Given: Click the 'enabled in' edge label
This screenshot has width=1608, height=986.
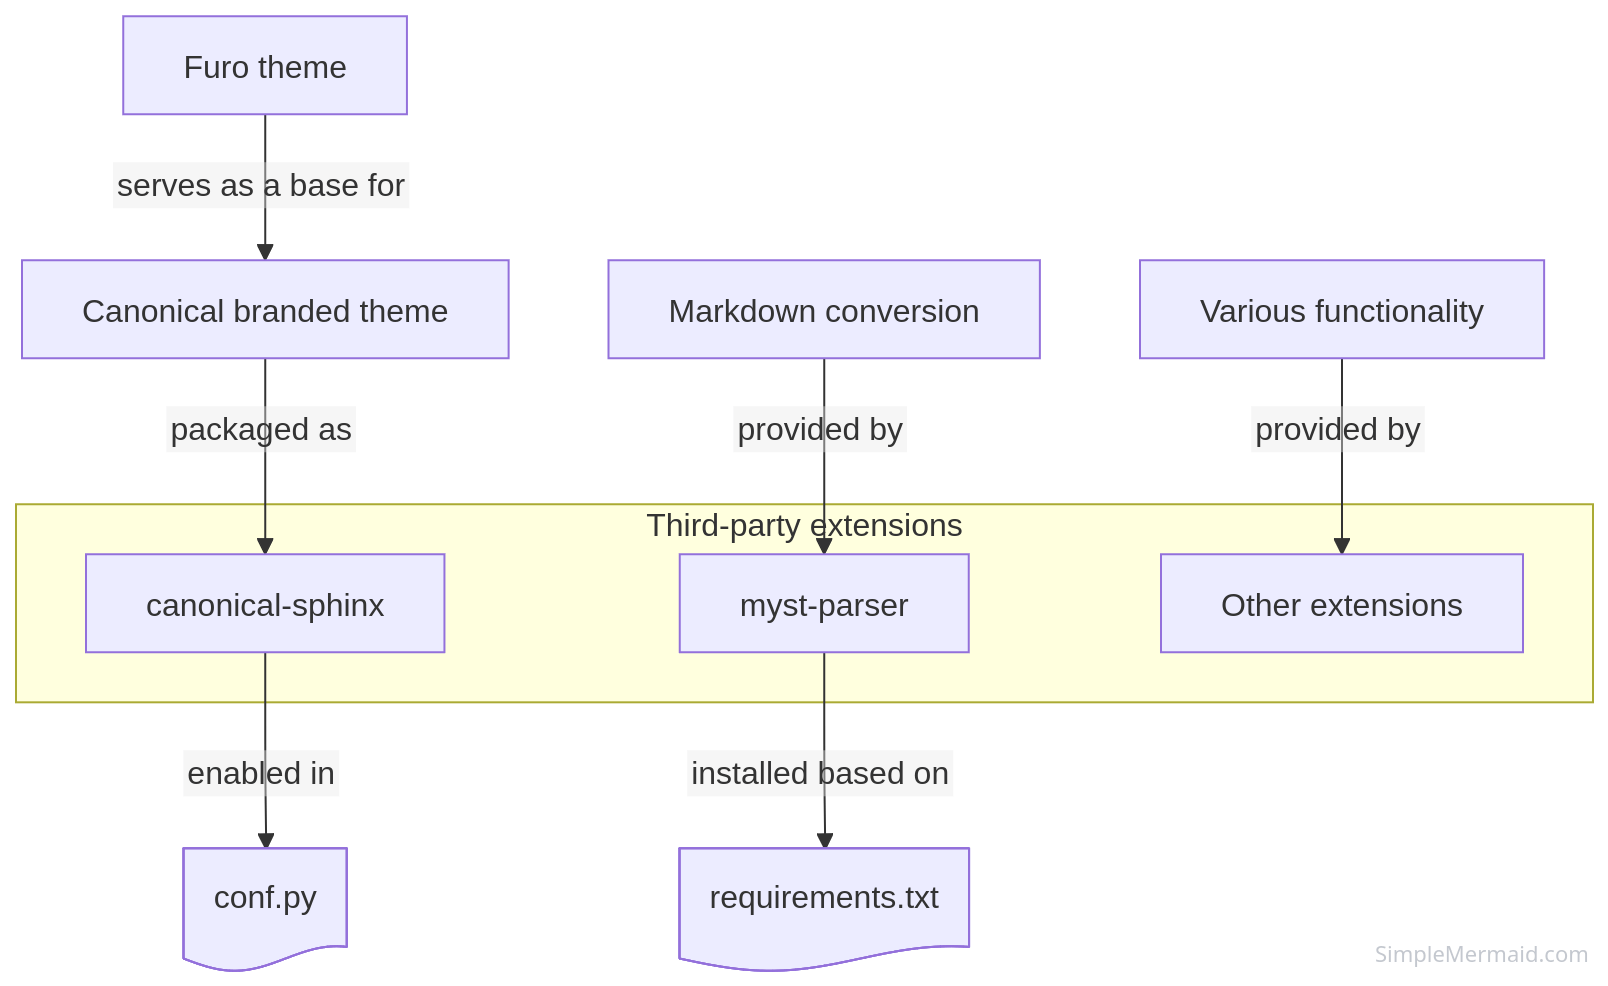Looking at the screenshot, I should [261, 773].
